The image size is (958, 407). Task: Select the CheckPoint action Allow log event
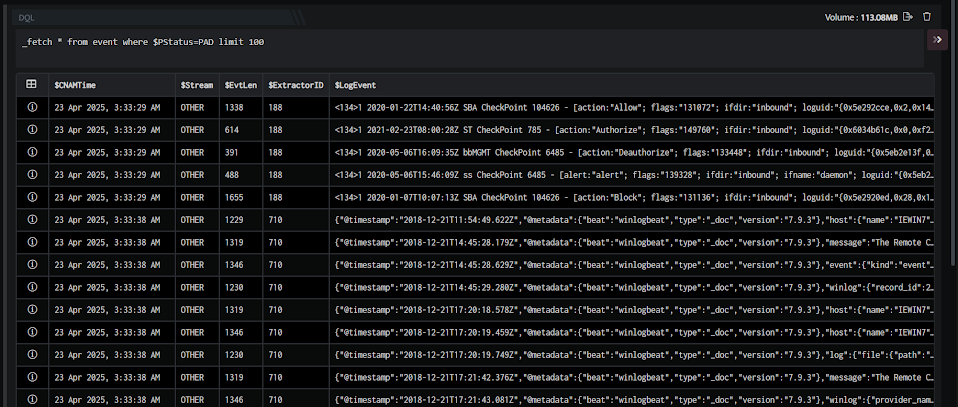pos(632,107)
